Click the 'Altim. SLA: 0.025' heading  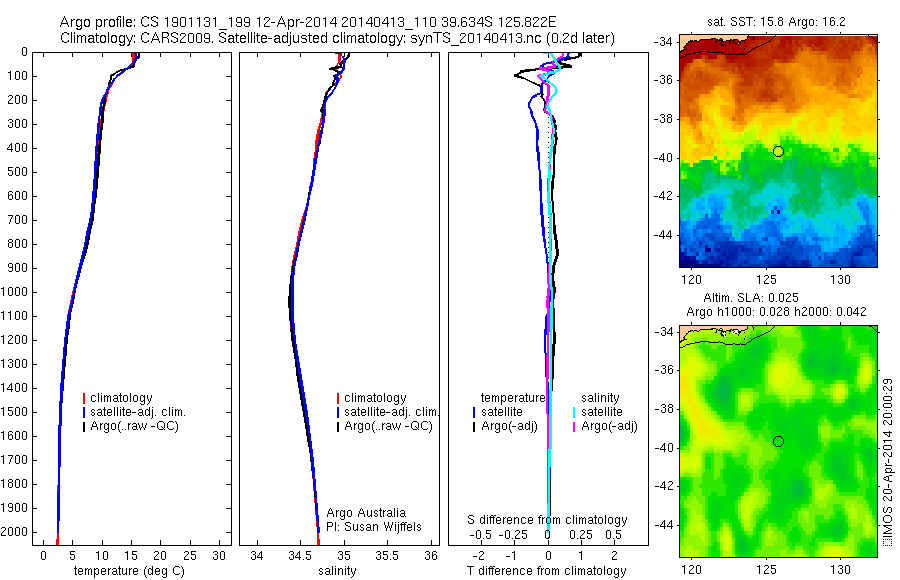tap(751, 298)
